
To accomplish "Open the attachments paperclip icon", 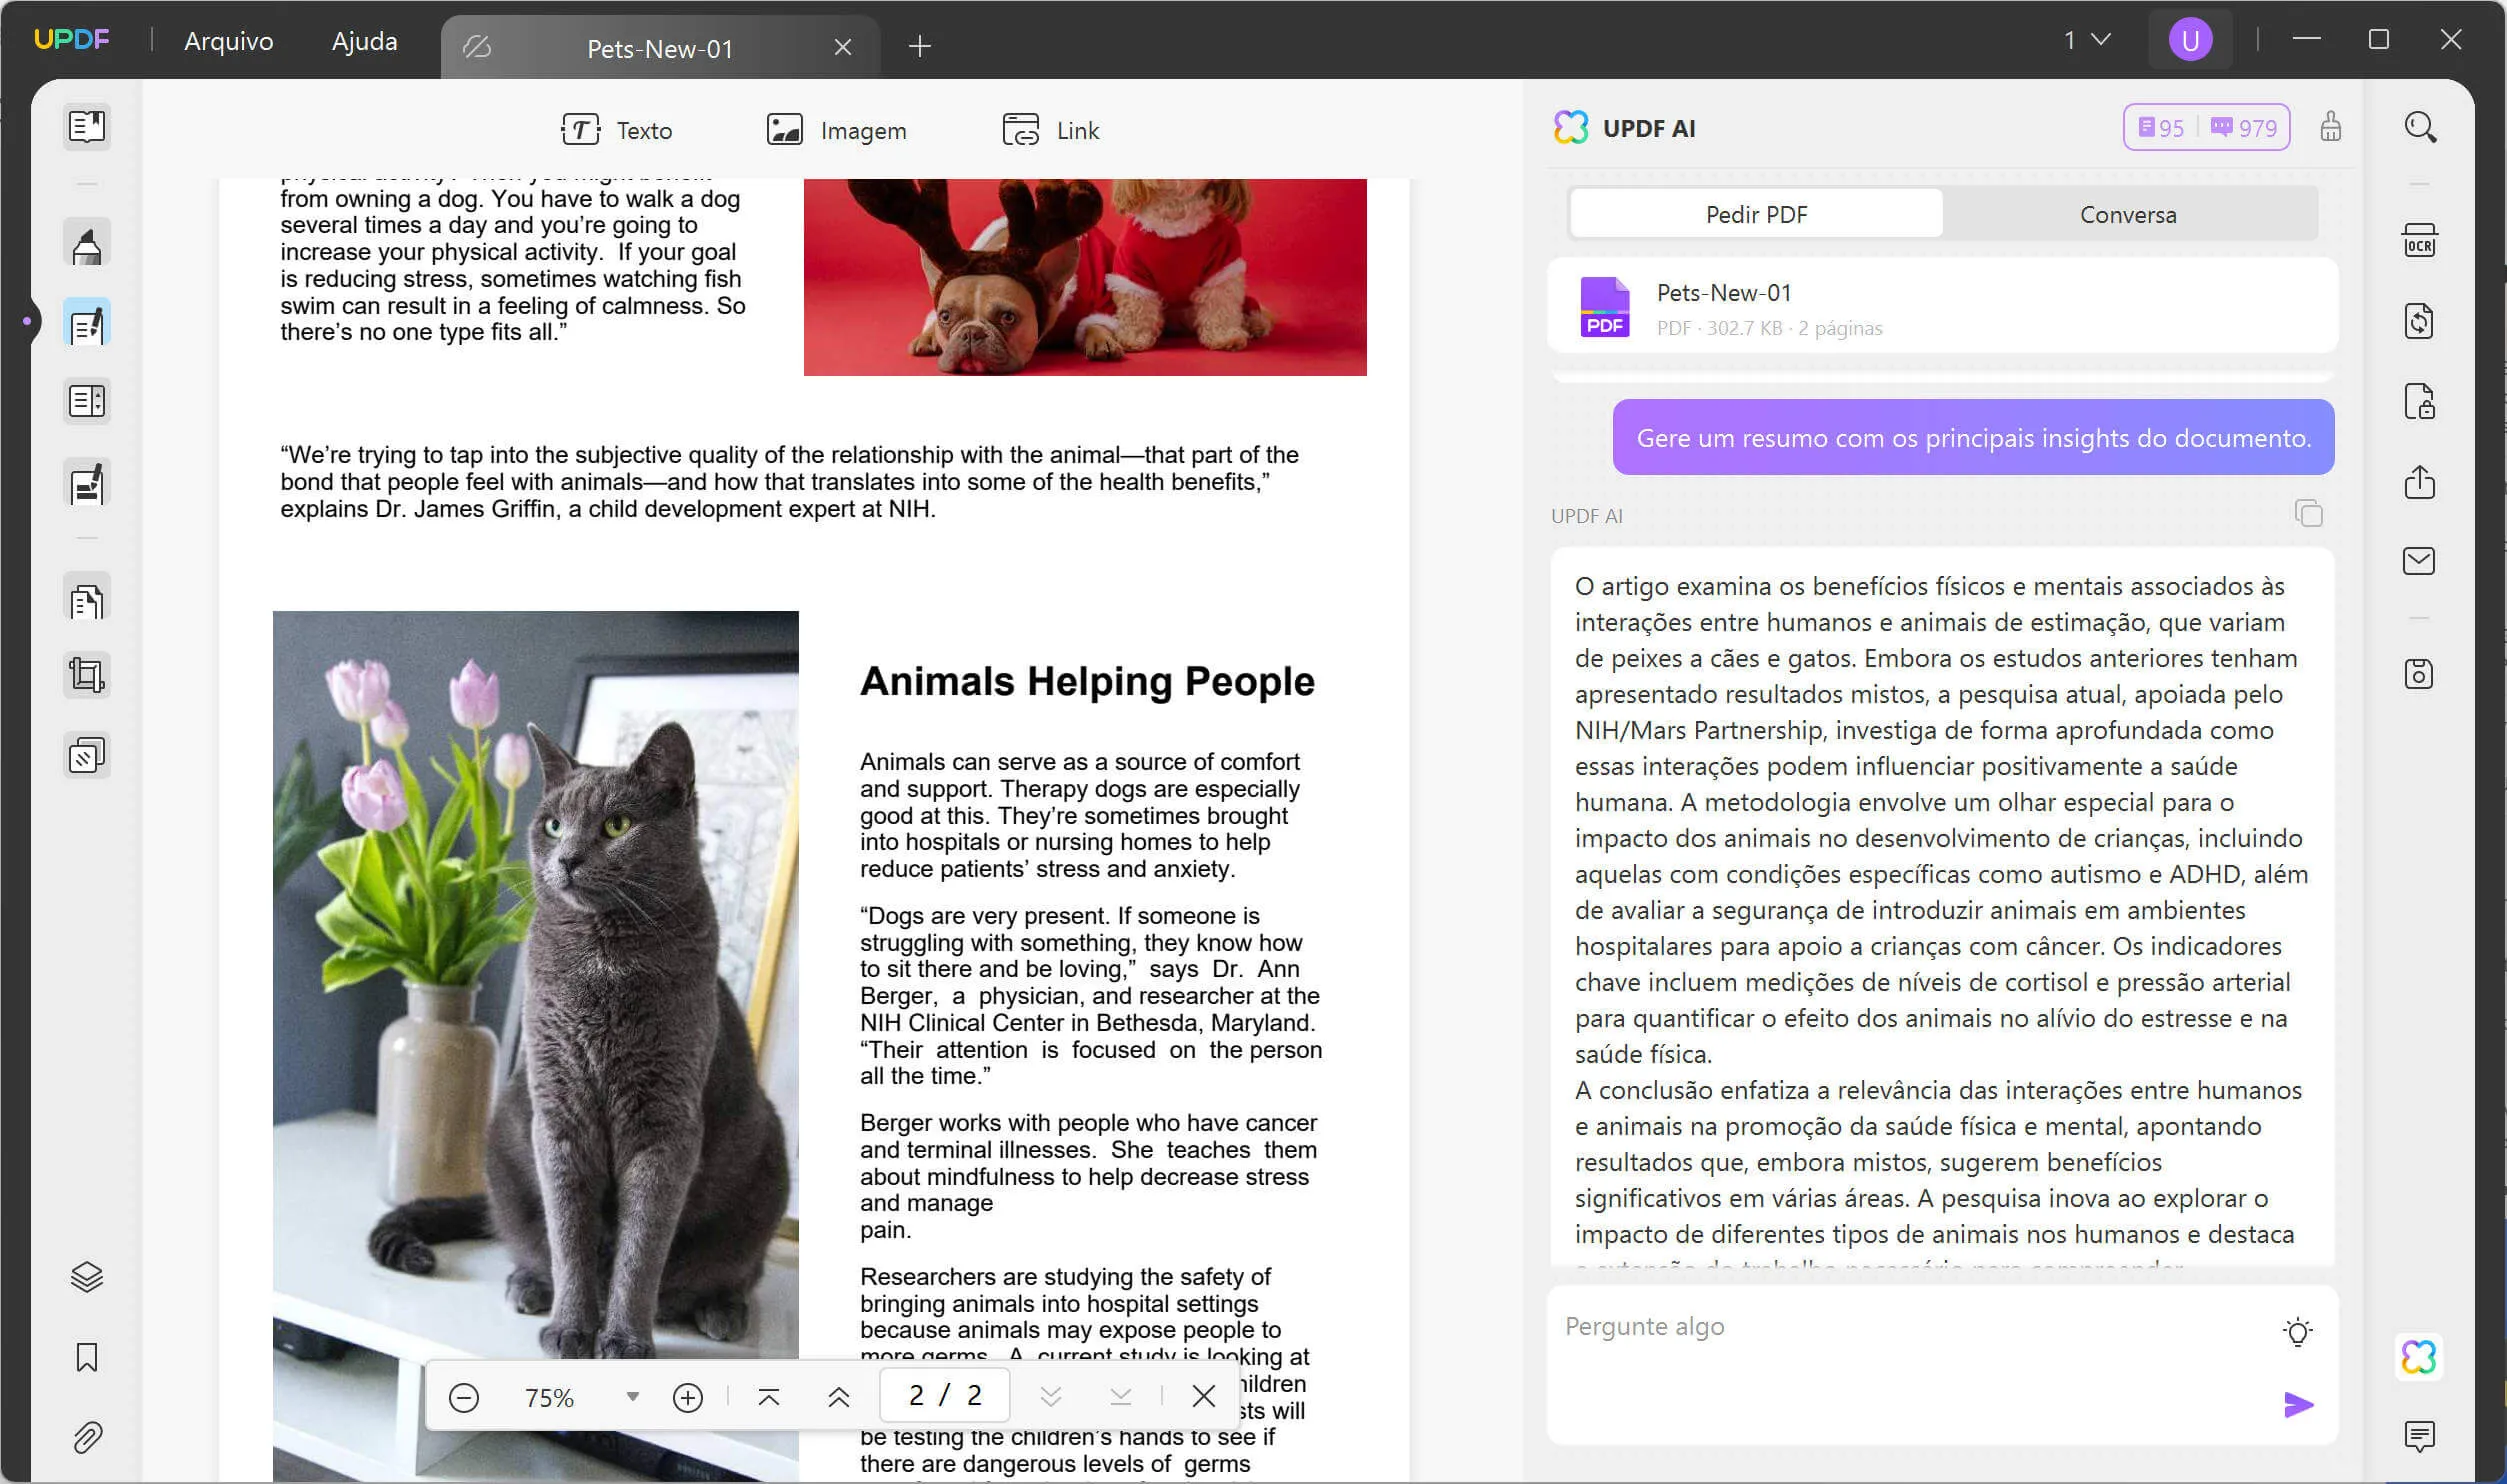I will click(x=87, y=1437).
